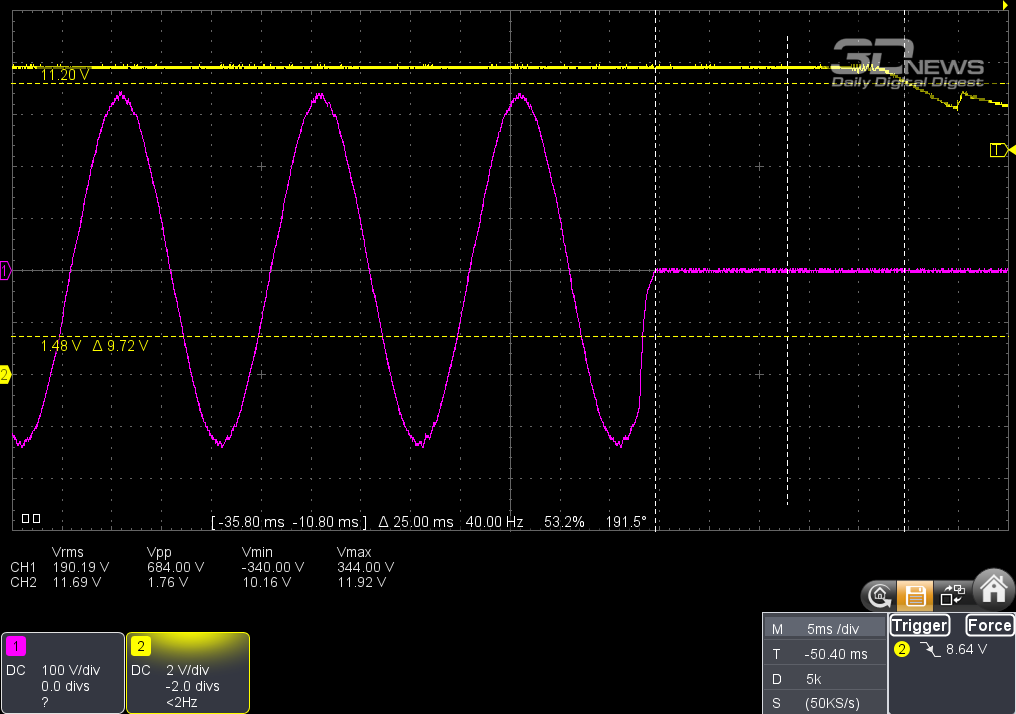Select the yellow channel 2 badge
The width and height of the screenshot is (1016, 714).
pos(141,646)
